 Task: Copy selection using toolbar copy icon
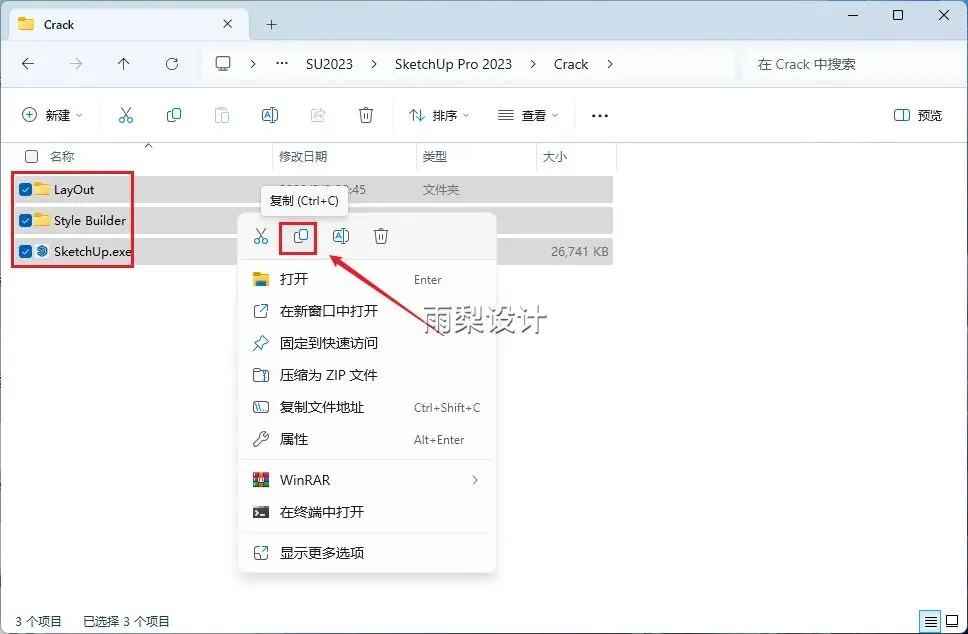click(x=174, y=115)
